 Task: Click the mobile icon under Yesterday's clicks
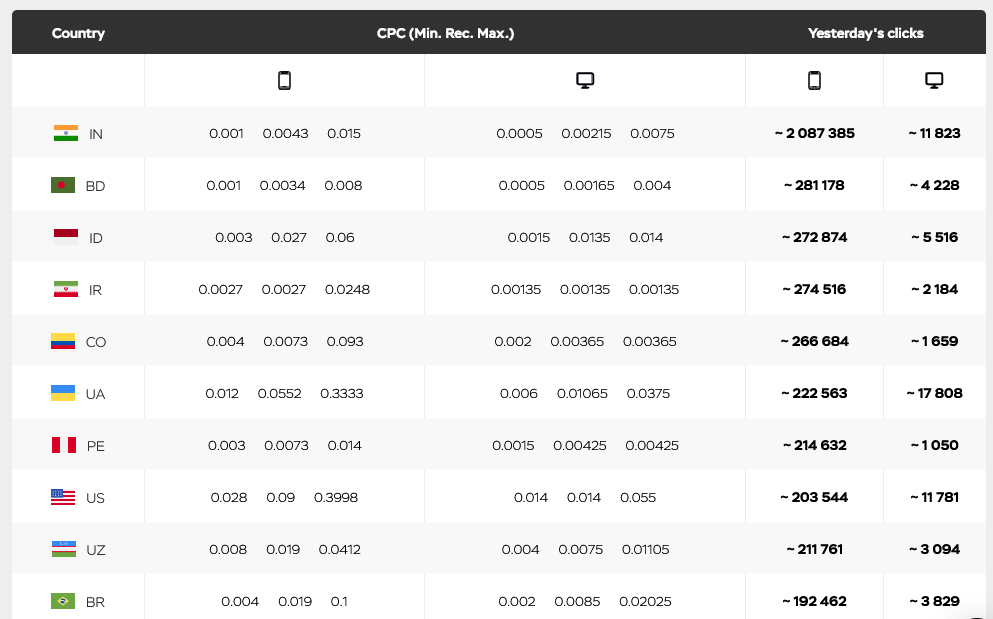[x=814, y=81]
